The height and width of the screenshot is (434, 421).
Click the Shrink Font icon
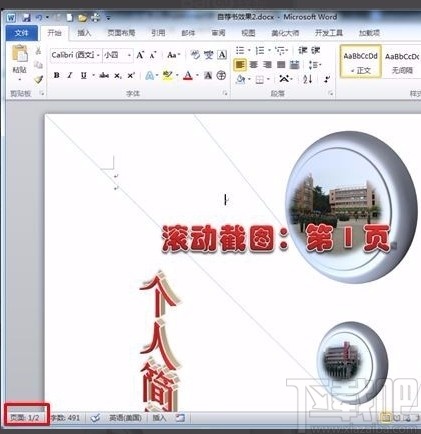[153, 55]
